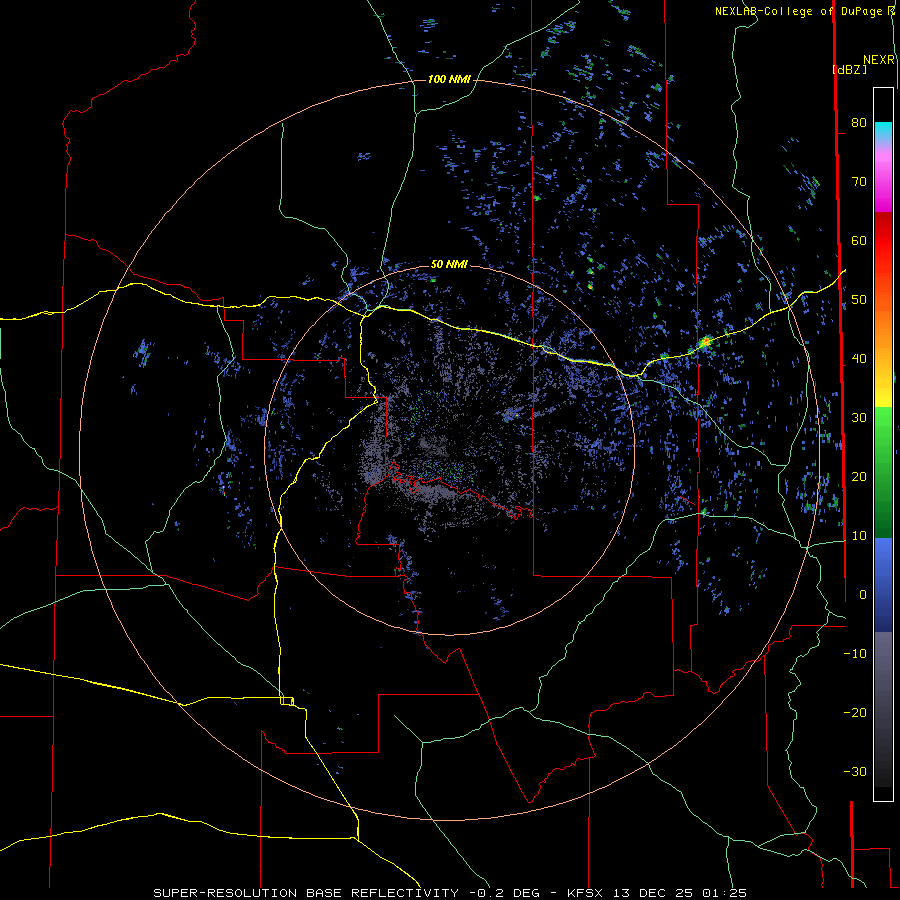Click the dBZ unit label above color scale
The height and width of the screenshot is (900, 900).
849,69
